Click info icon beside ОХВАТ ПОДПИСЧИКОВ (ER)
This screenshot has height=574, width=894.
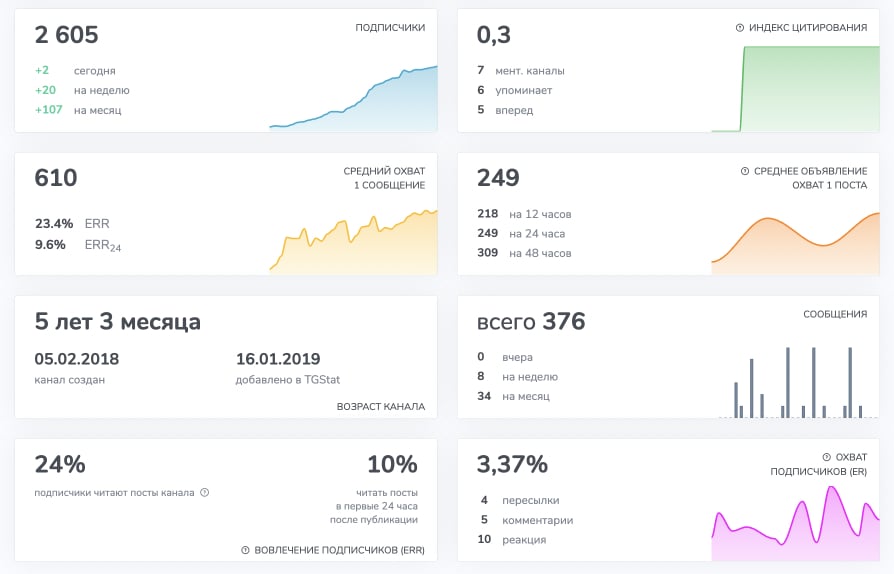(x=826, y=457)
